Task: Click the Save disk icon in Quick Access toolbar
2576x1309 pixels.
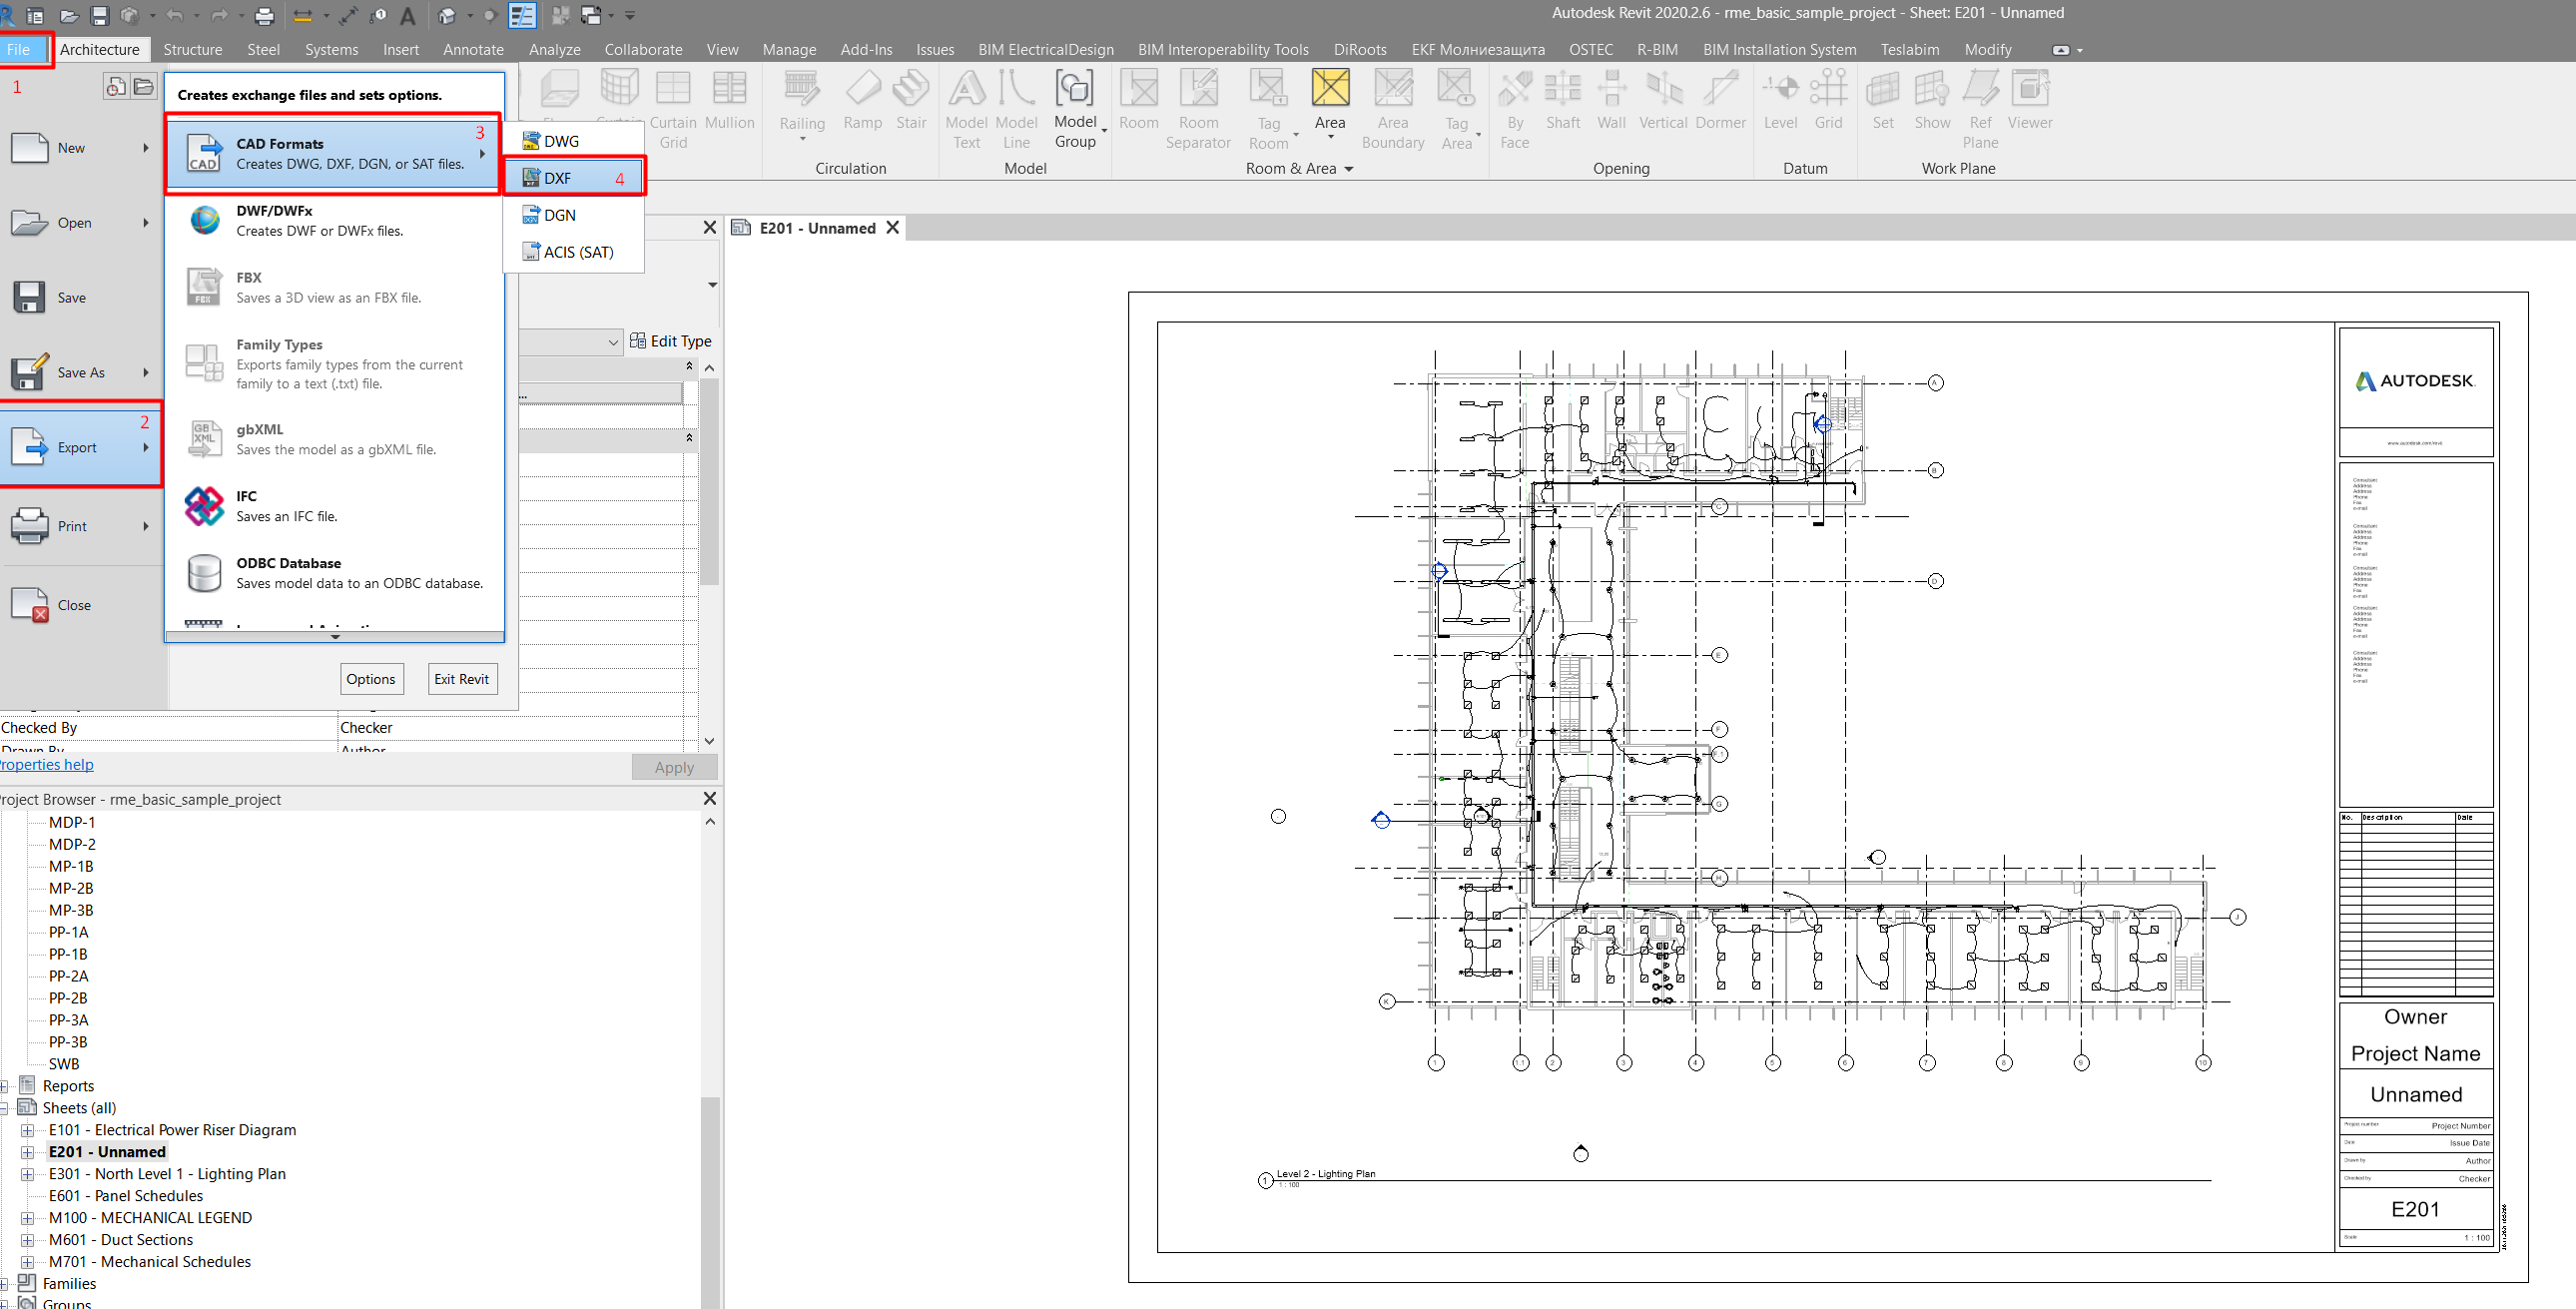Action: pyautogui.click(x=99, y=16)
